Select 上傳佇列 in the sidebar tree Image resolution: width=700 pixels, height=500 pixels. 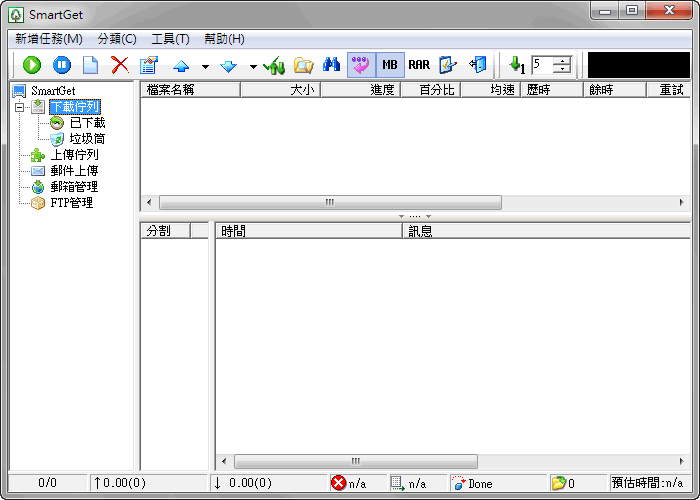click(x=74, y=155)
